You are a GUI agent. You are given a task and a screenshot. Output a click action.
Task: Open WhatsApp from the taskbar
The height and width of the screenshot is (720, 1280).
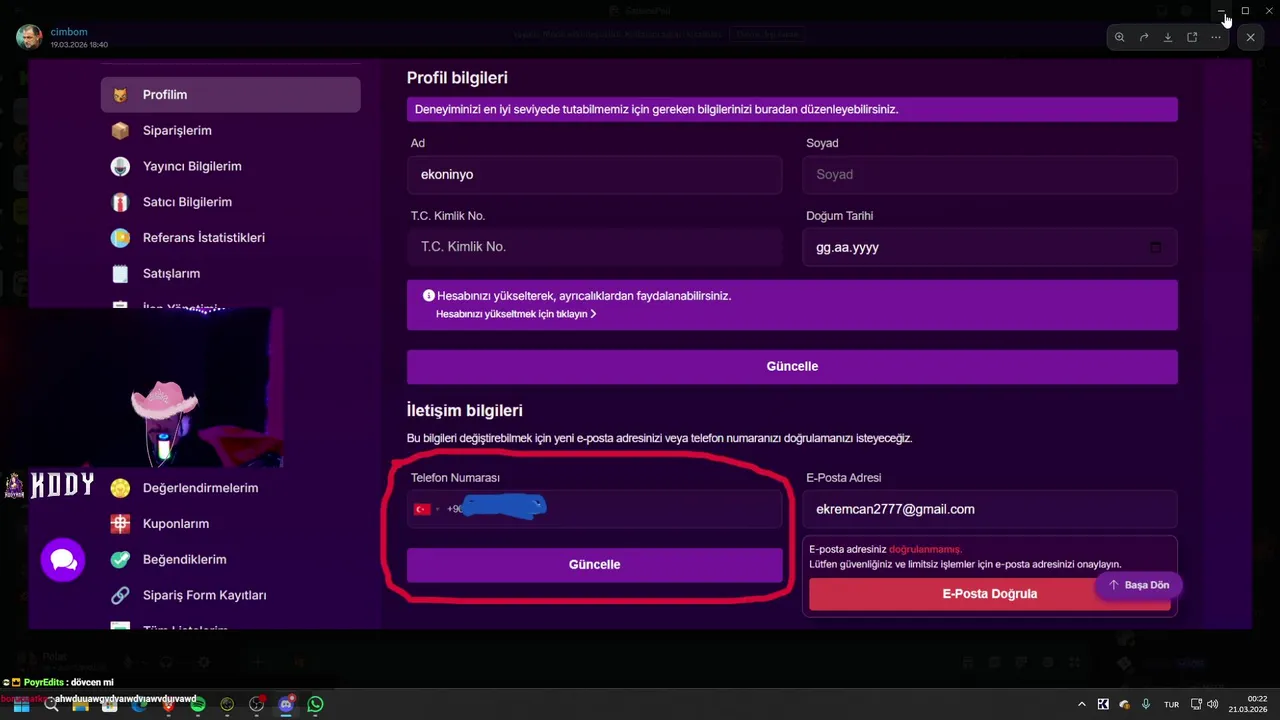pyautogui.click(x=316, y=704)
